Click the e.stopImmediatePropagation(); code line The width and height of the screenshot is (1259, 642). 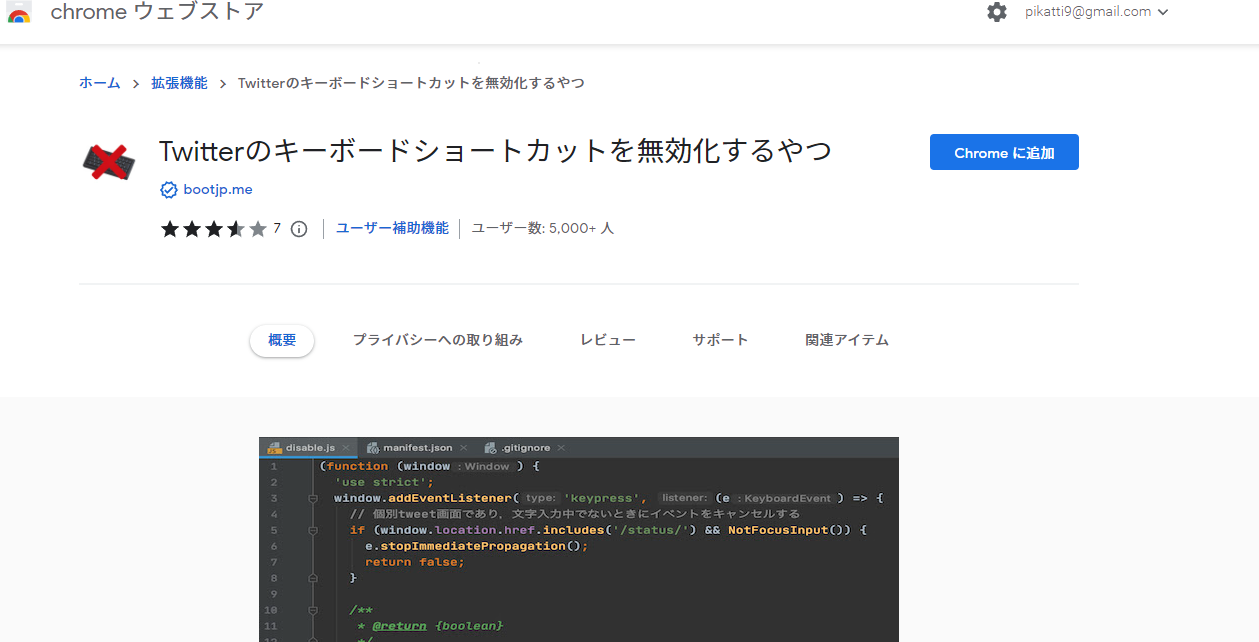point(477,546)
